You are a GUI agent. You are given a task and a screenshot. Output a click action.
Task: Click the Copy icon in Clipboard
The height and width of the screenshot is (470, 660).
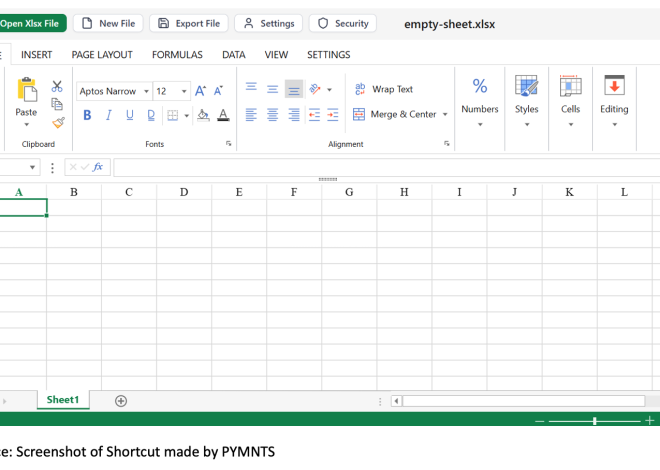pyautogui.click(x=57, y=104)
